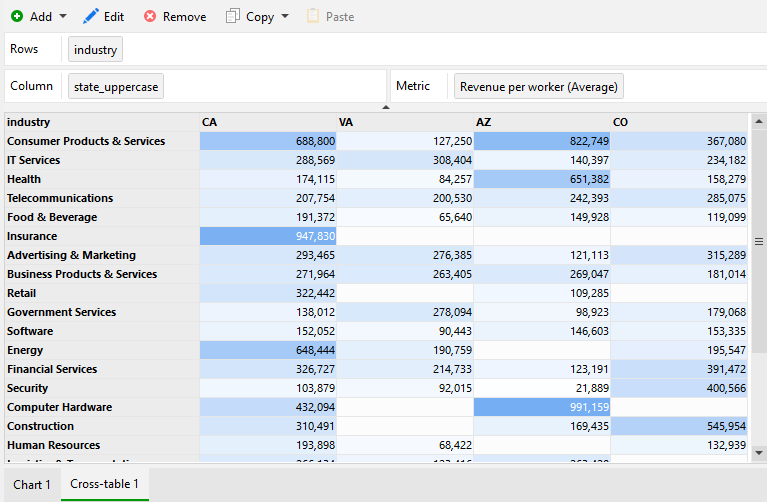The height and width of the screenshot is (502, 767).
Task: Click the industry column header
Action: point(102,122)
